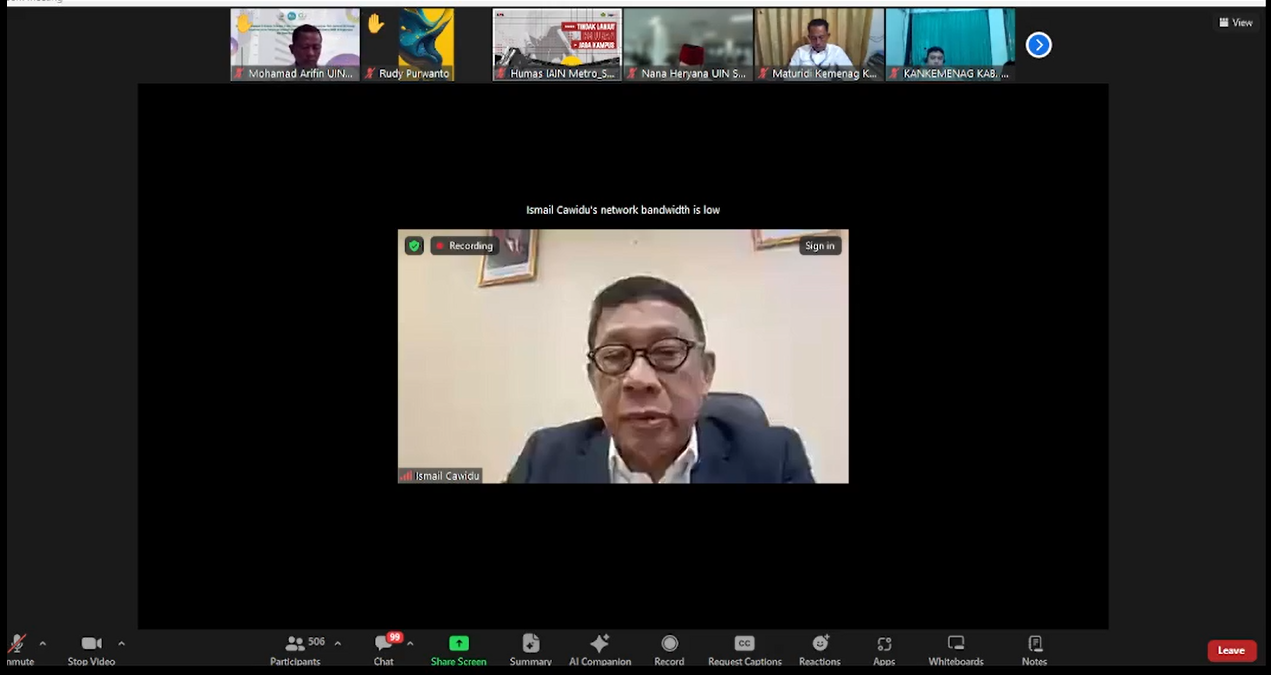Open the View menu

pyautogui.click(x=1236, y=22)
